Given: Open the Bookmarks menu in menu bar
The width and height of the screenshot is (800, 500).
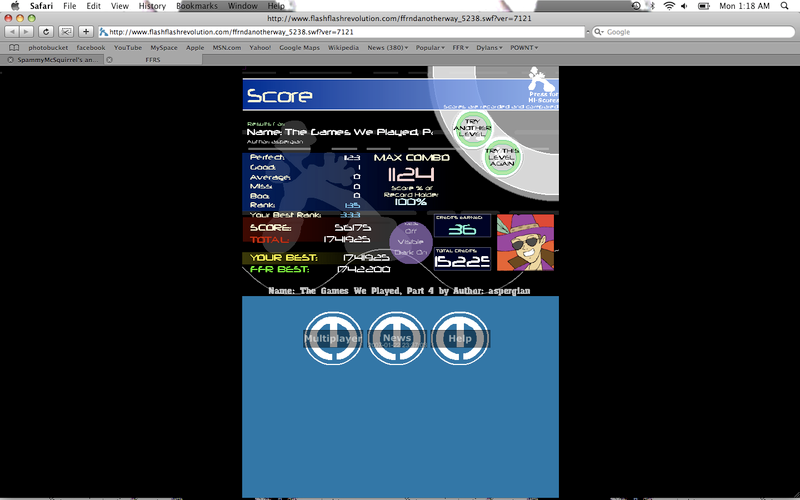Looking at the screenshot, I should pos(195,6).
